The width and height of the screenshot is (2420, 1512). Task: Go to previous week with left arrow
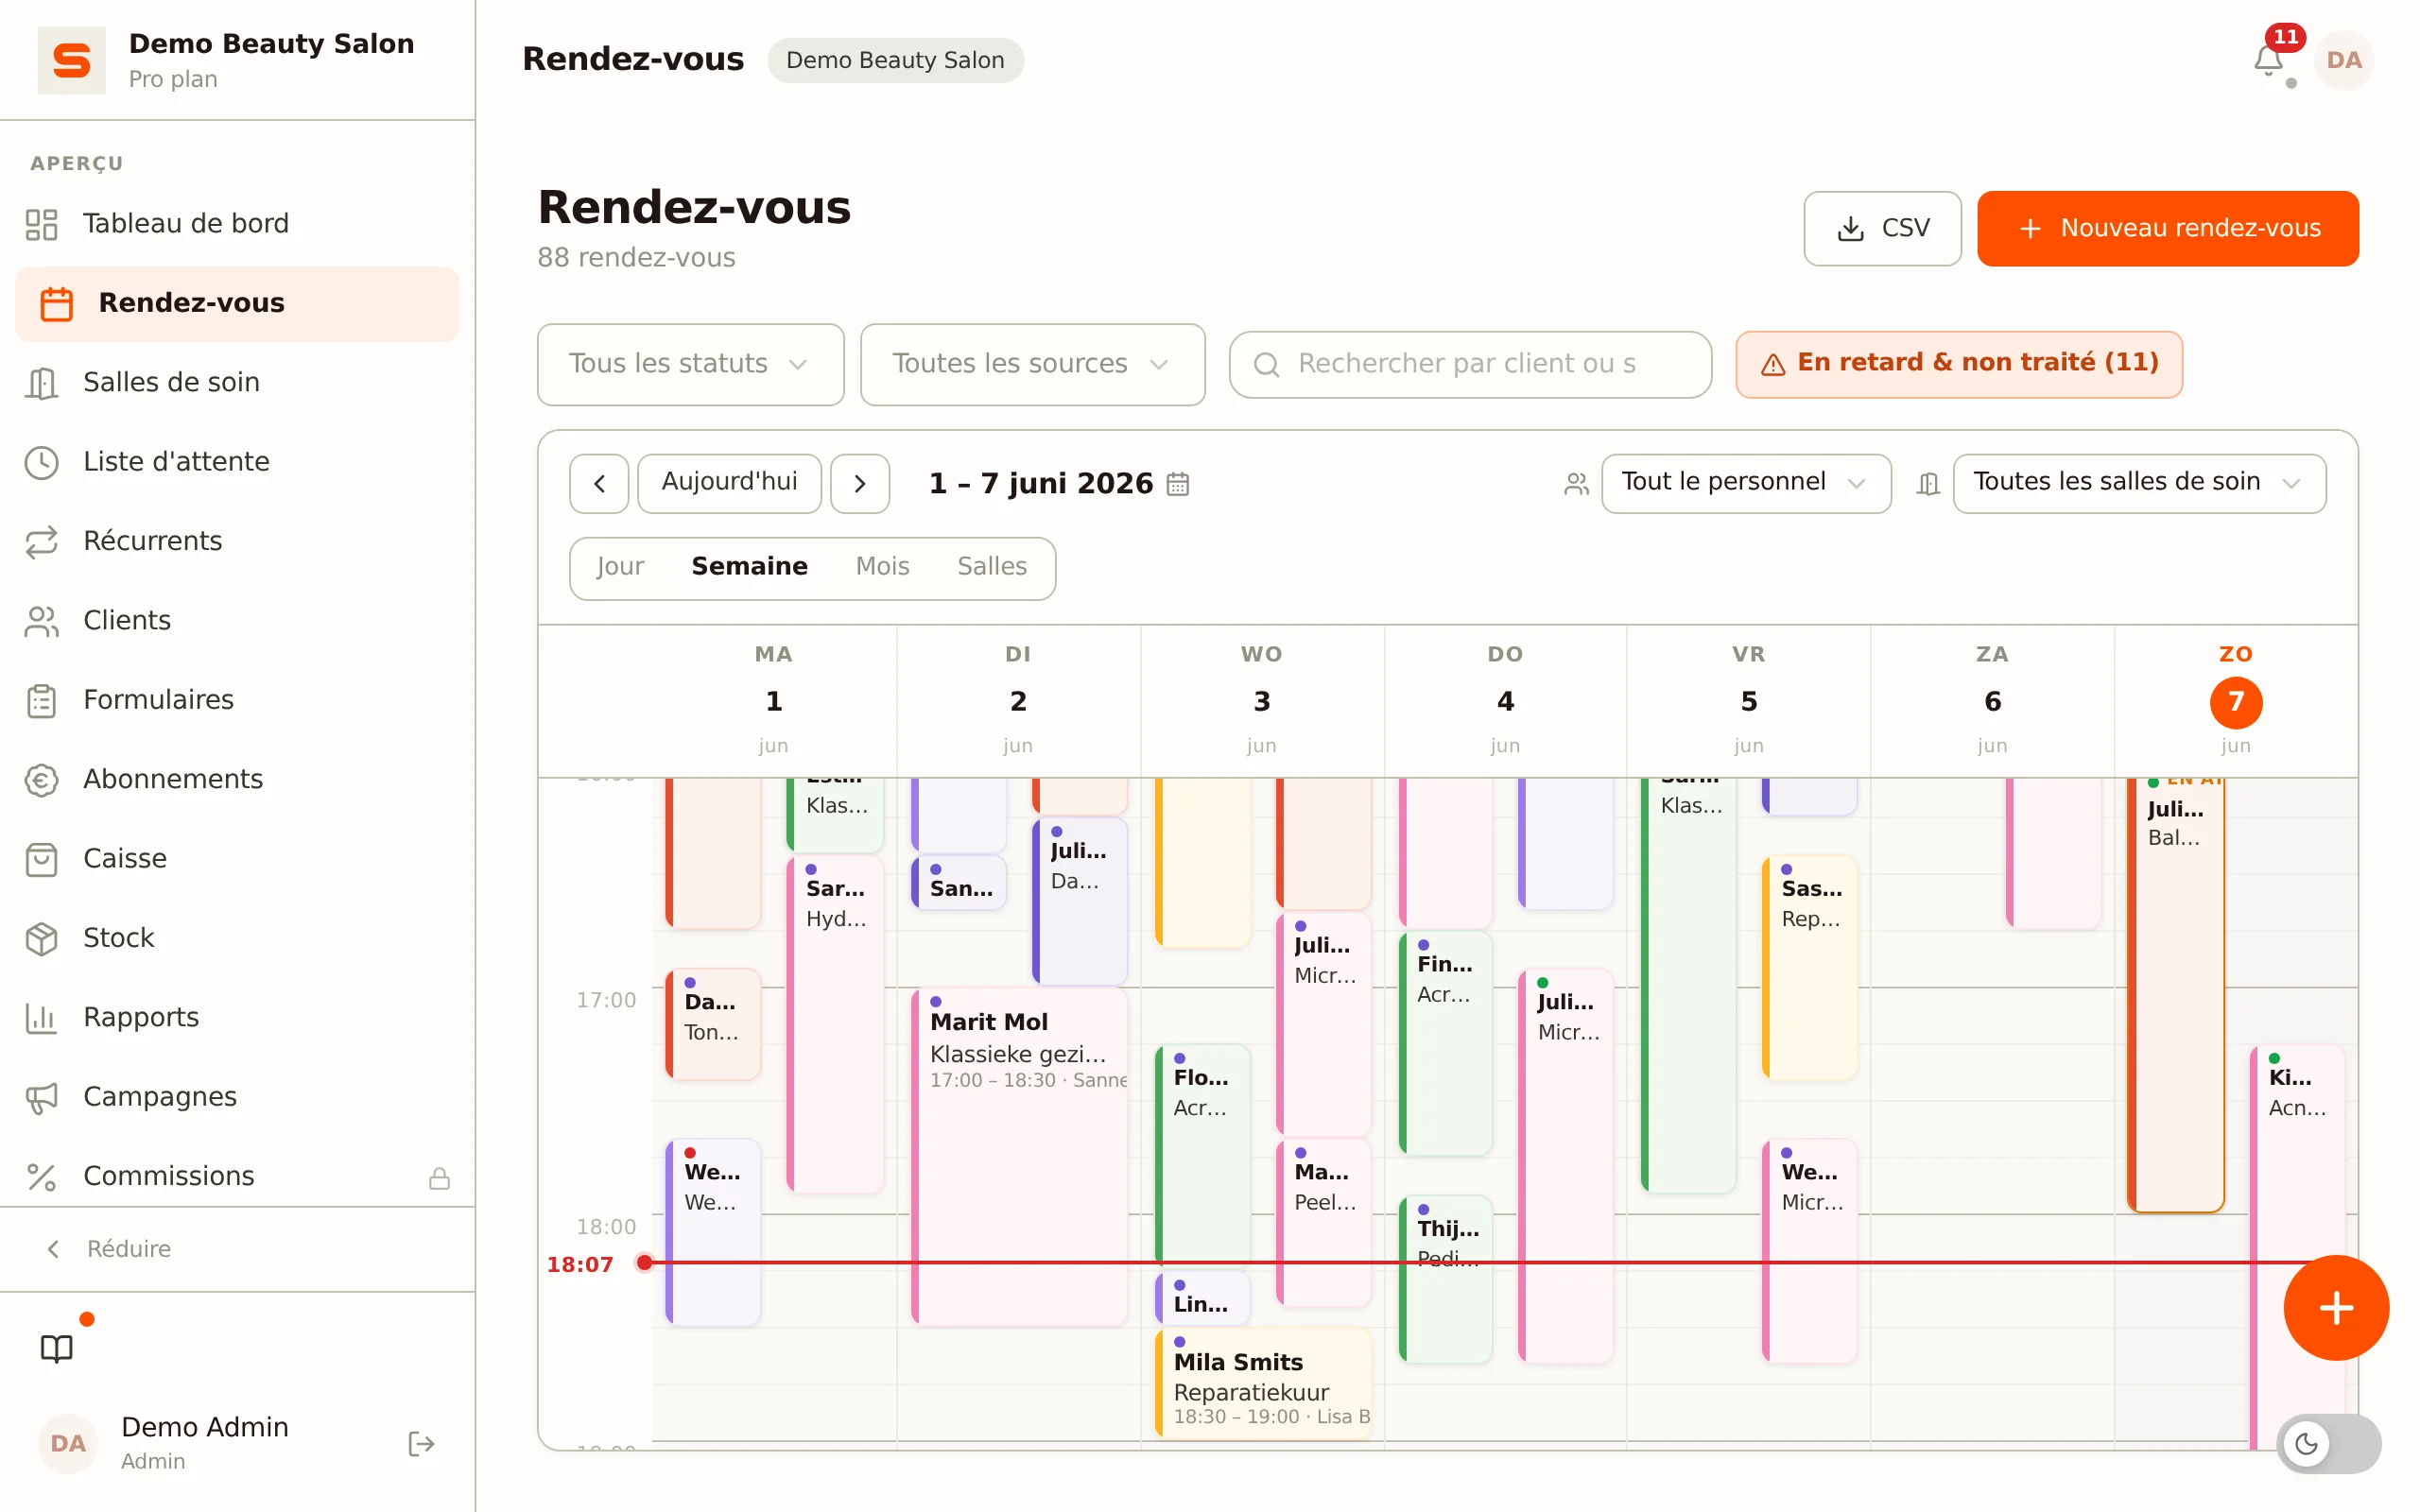(599, 484)
